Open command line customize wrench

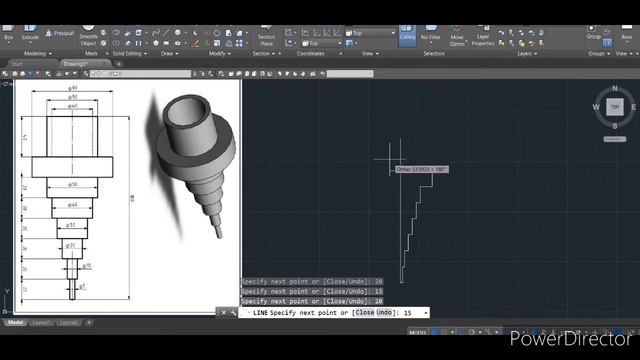point(233,313)
